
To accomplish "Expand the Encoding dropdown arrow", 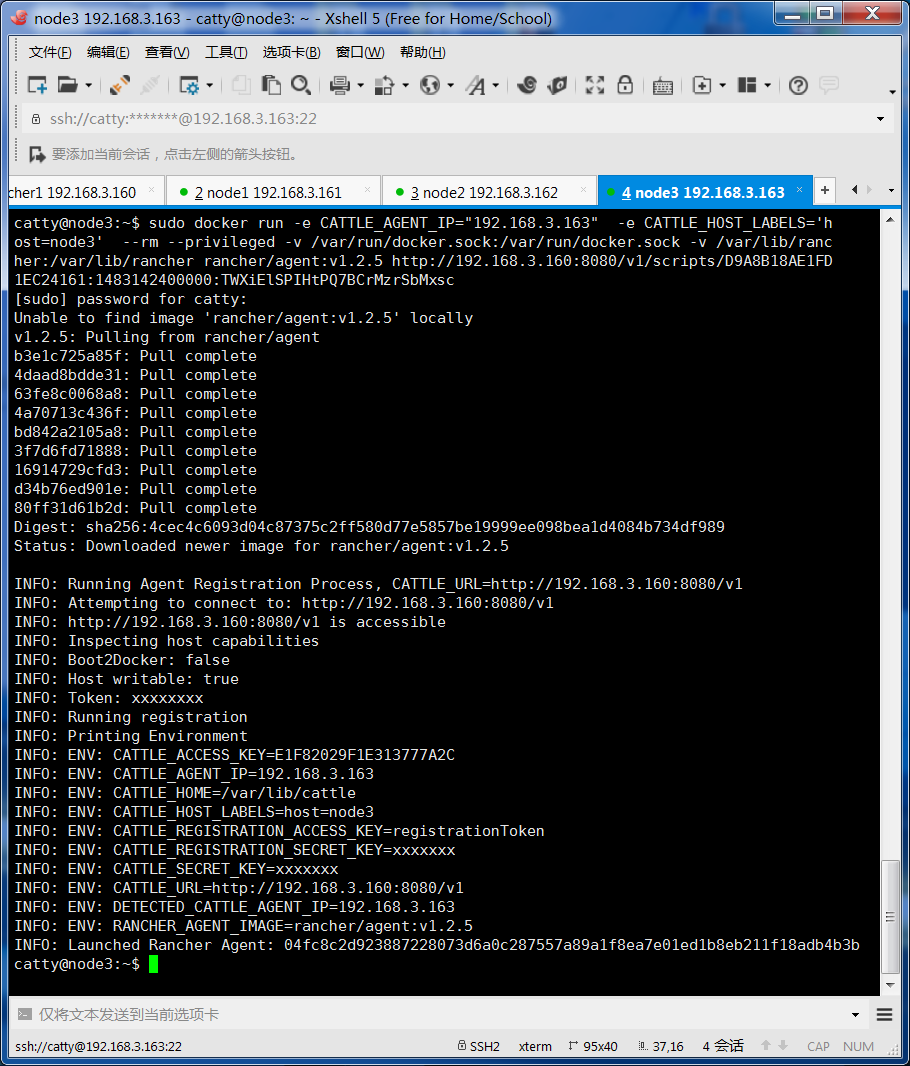I will pyautogui.click(x=451, y=86).
